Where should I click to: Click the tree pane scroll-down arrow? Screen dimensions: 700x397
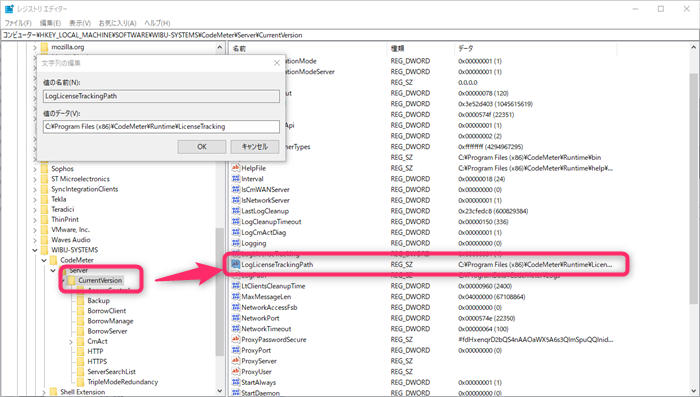(220, 391)
